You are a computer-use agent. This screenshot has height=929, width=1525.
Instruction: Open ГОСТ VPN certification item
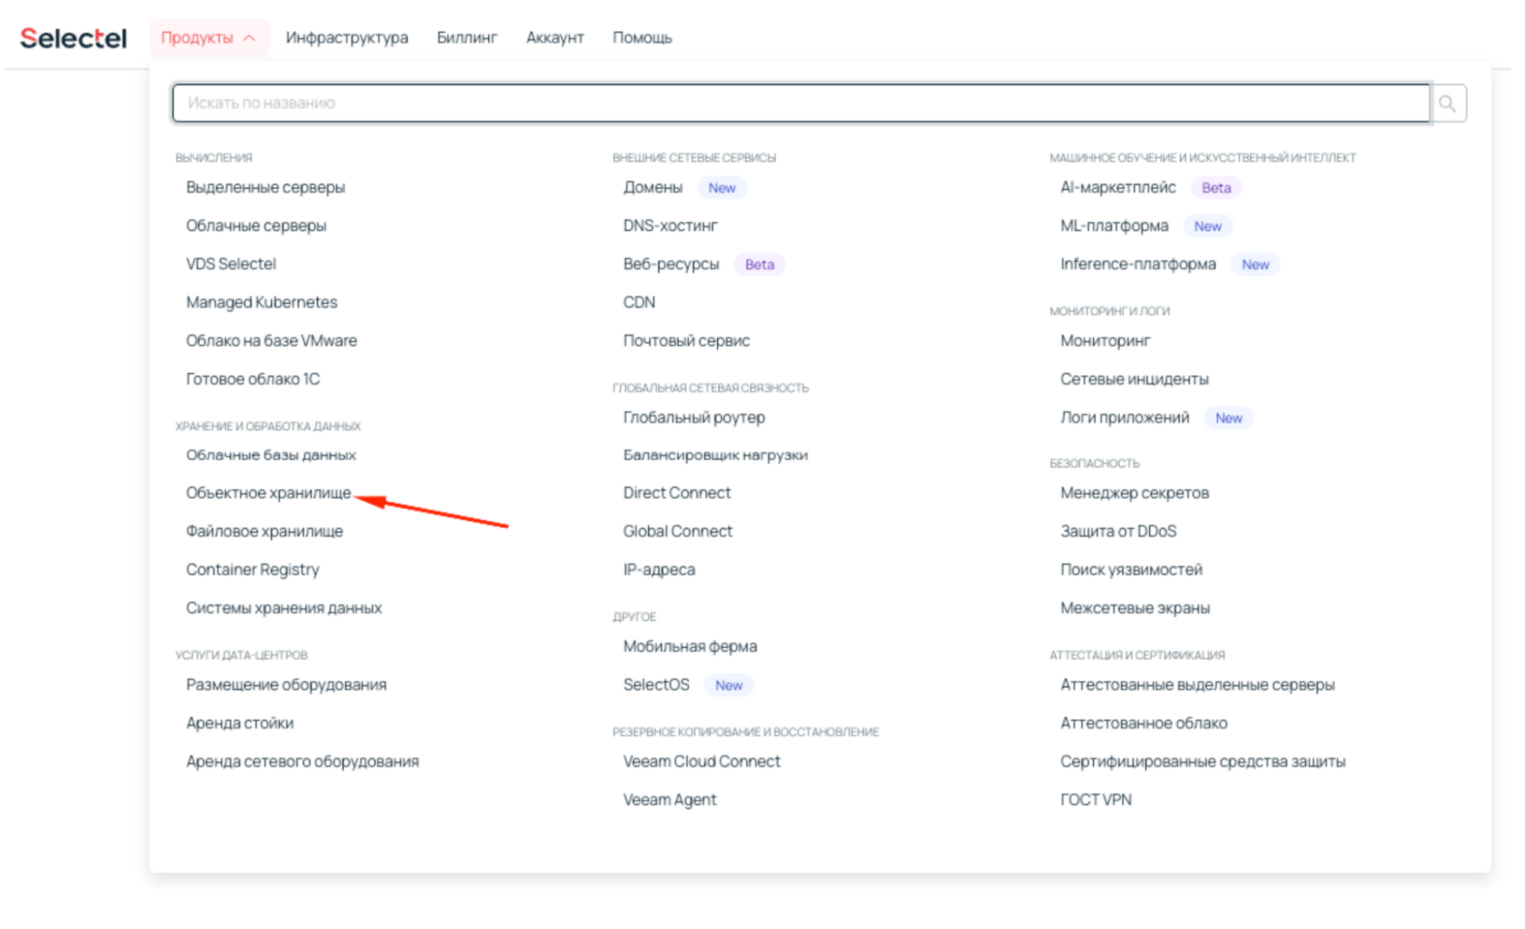(1096, 800)
